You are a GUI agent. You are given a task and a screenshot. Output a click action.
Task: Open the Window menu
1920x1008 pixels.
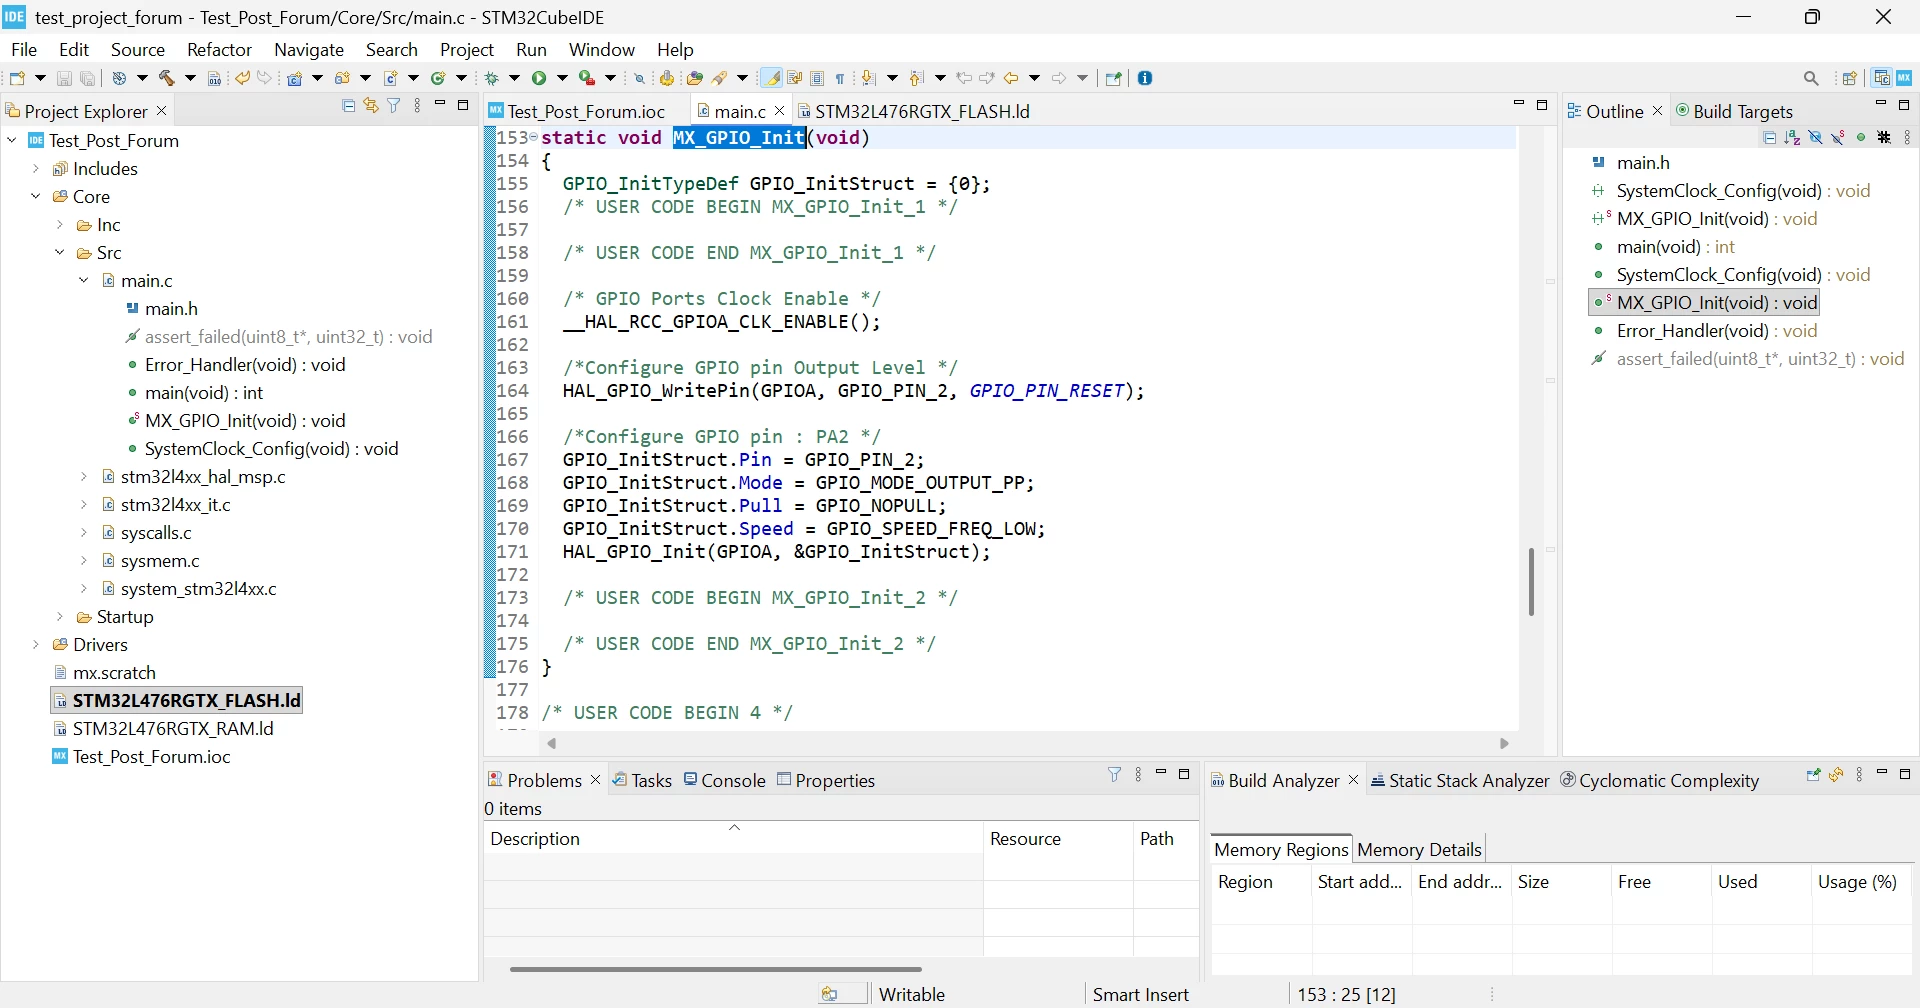coord(602,49)
